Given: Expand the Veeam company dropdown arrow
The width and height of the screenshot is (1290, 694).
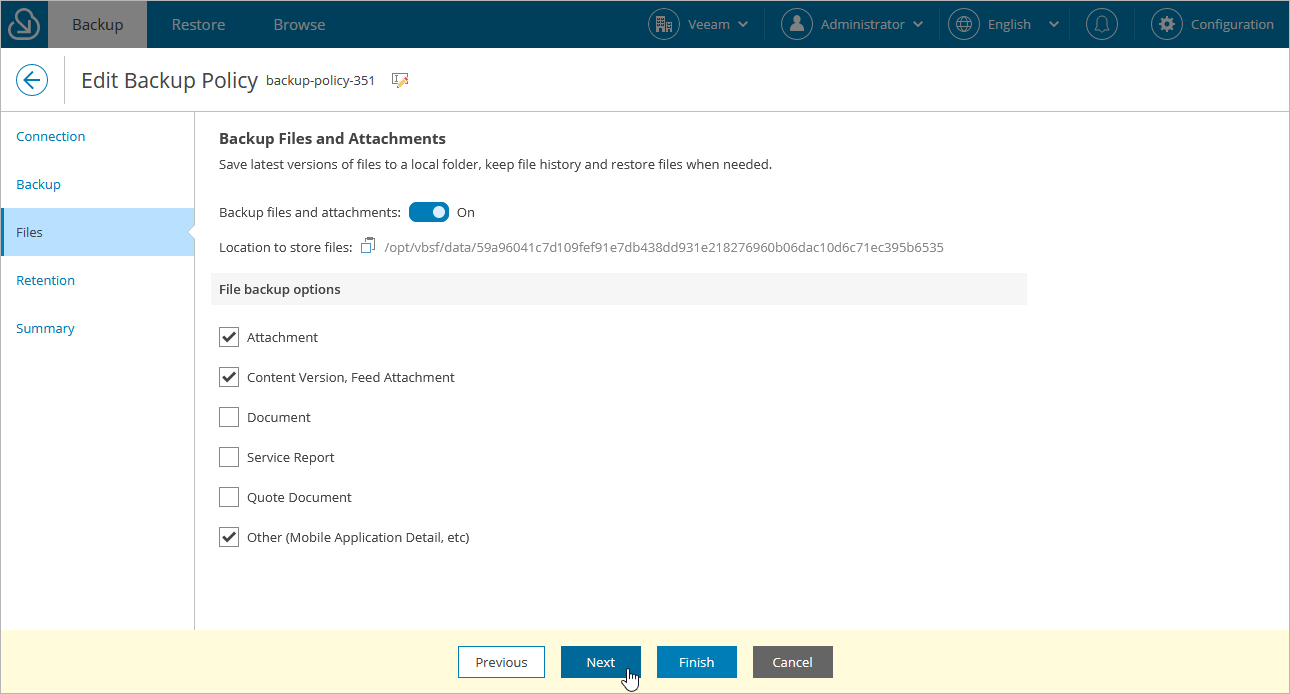Looking at the screenshot, I should click(x=742, y=25).
